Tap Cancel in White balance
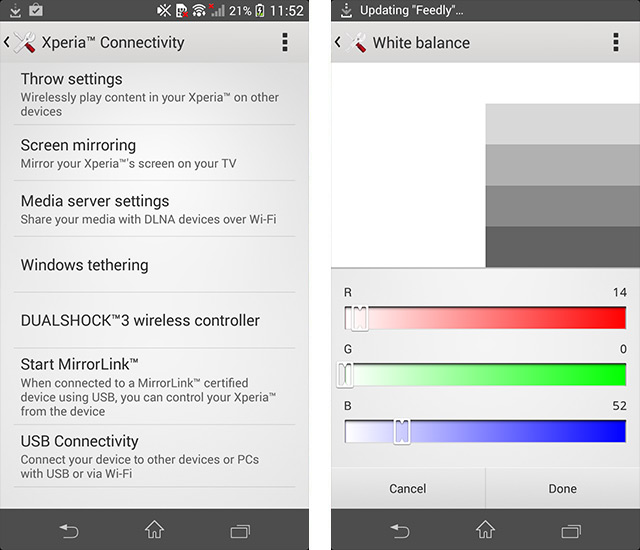Viewport: 640px width, 550px height. (408, 488)
